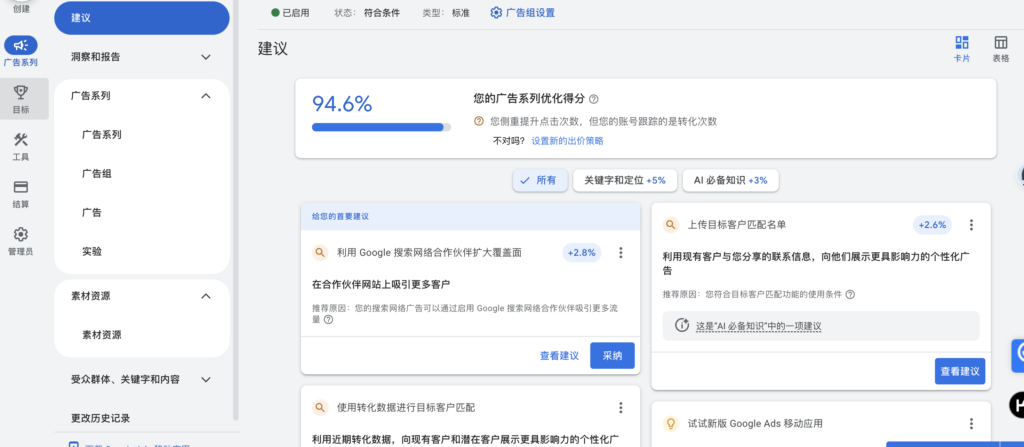Click the sidebar vertical scrollbar

click(236, 210)
